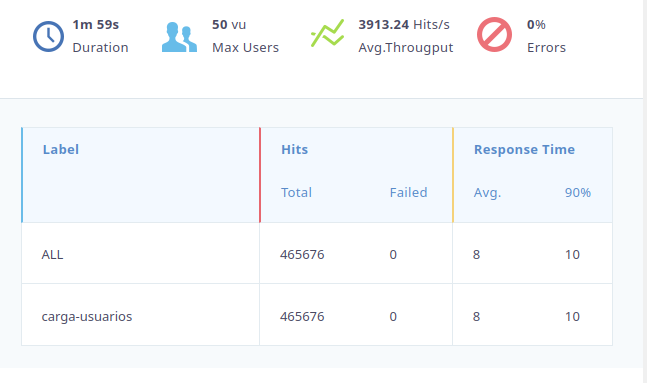This screenshot has width=647, height=383.
Task: Select total hits 465676 in carga-usuarios row
Action: [x=302, y=317]
